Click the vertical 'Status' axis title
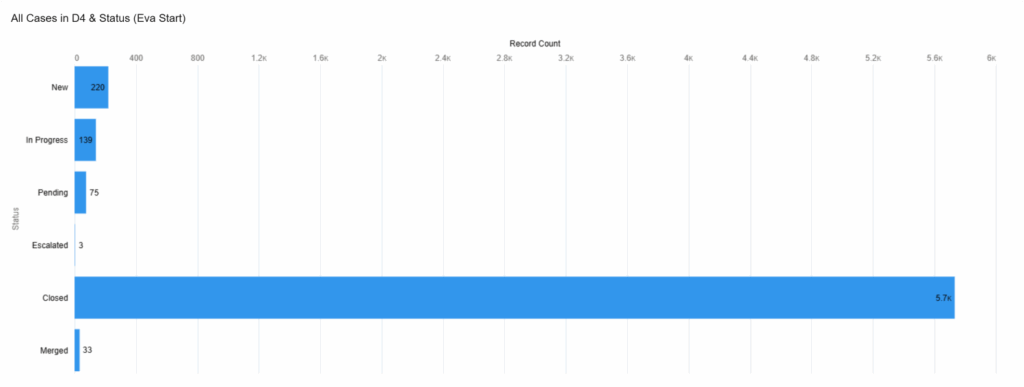Image resolution: width=1024 pixels, height=387 pixels. pos(15,219)
